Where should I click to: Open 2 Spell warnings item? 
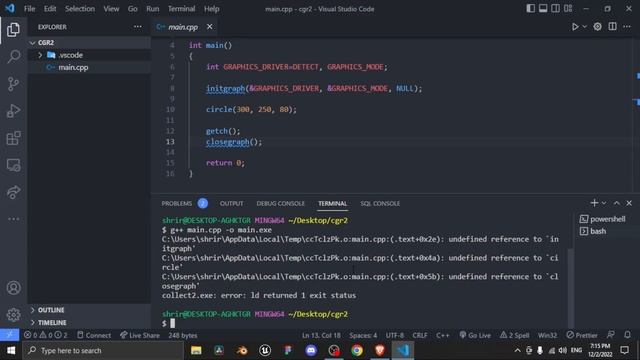(514, 335)
